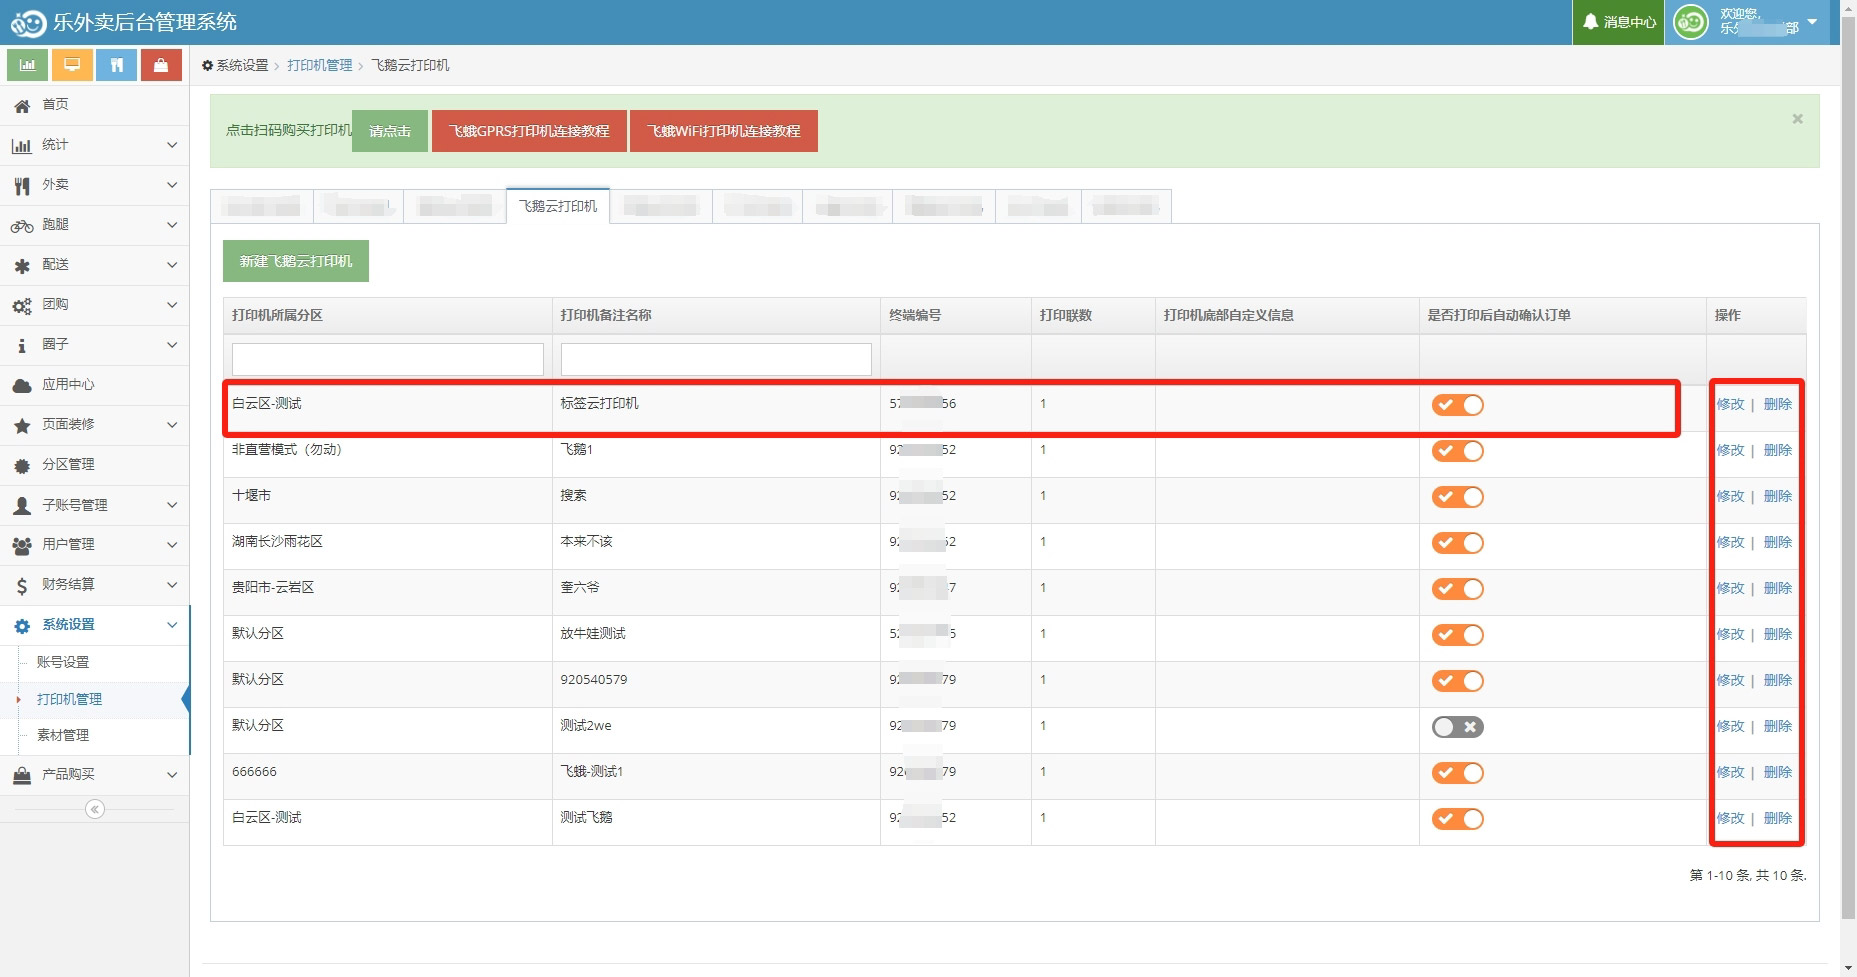The width and height of the screenshot is (1857, 977).
Task: Toggle auto-confirm switch for 标签云打印机 row
Action: pyautogui.click(x=1457, y=405)
